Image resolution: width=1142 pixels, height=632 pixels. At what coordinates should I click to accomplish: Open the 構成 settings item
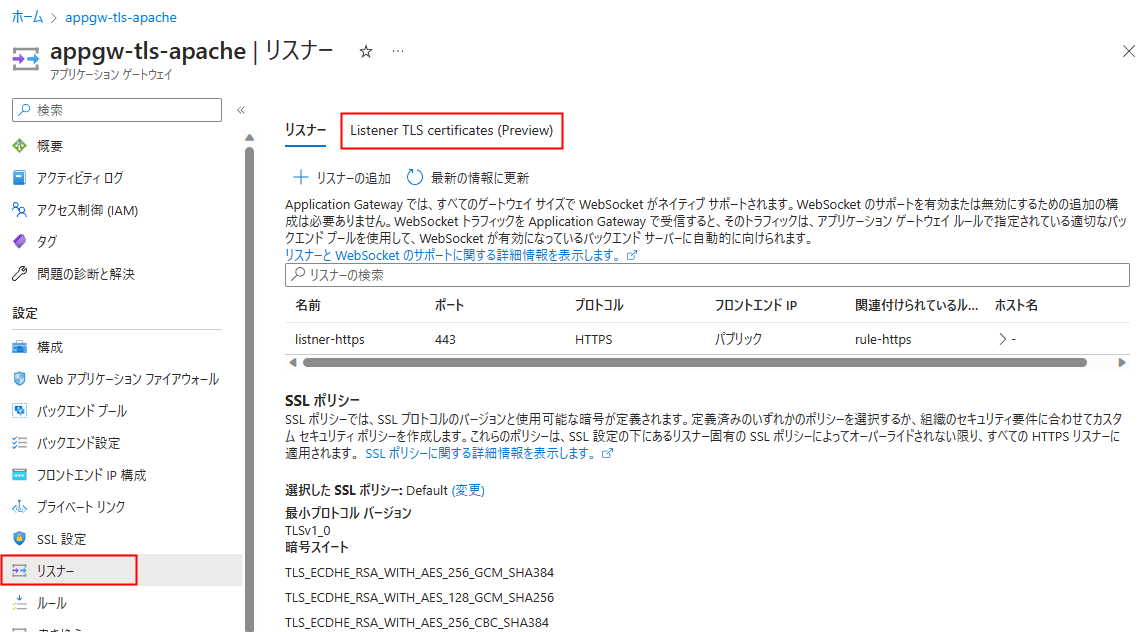50,347
